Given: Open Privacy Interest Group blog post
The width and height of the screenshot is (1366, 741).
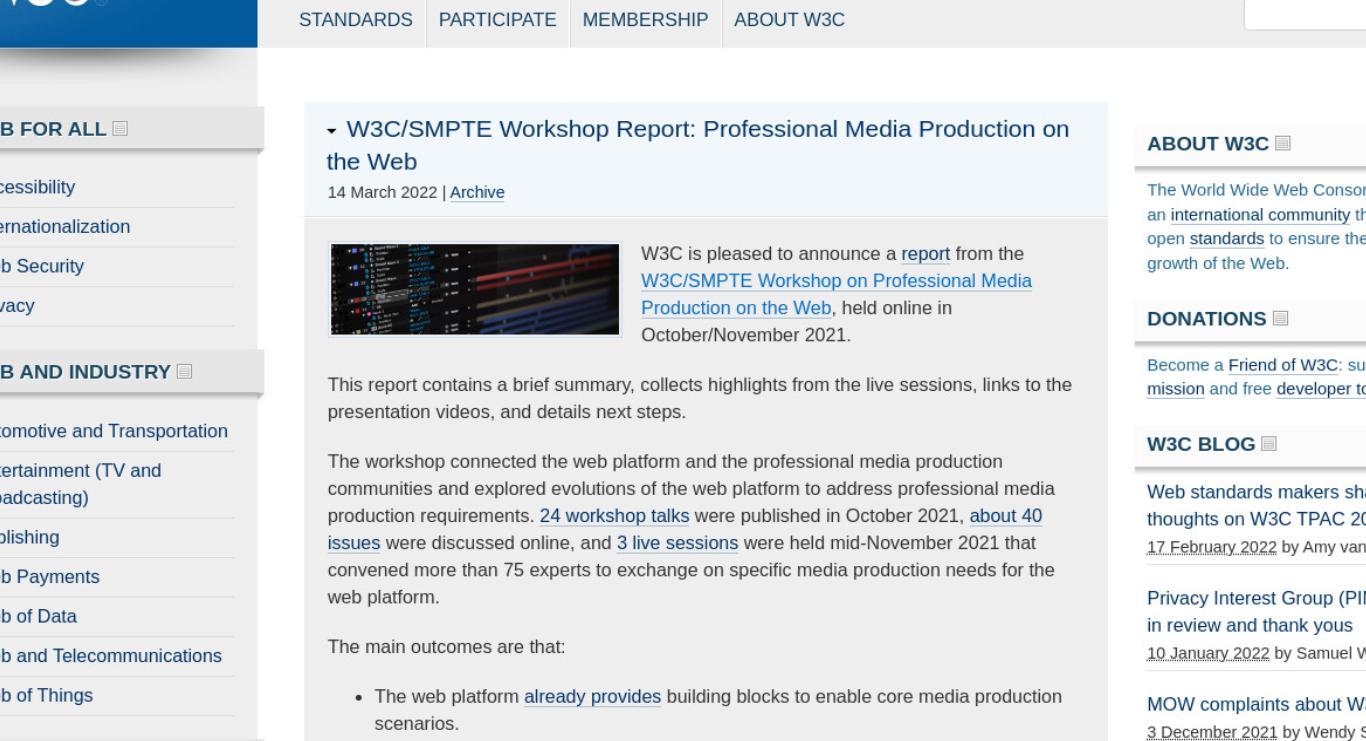Looking at the screenshot, I should (1256, 611).
